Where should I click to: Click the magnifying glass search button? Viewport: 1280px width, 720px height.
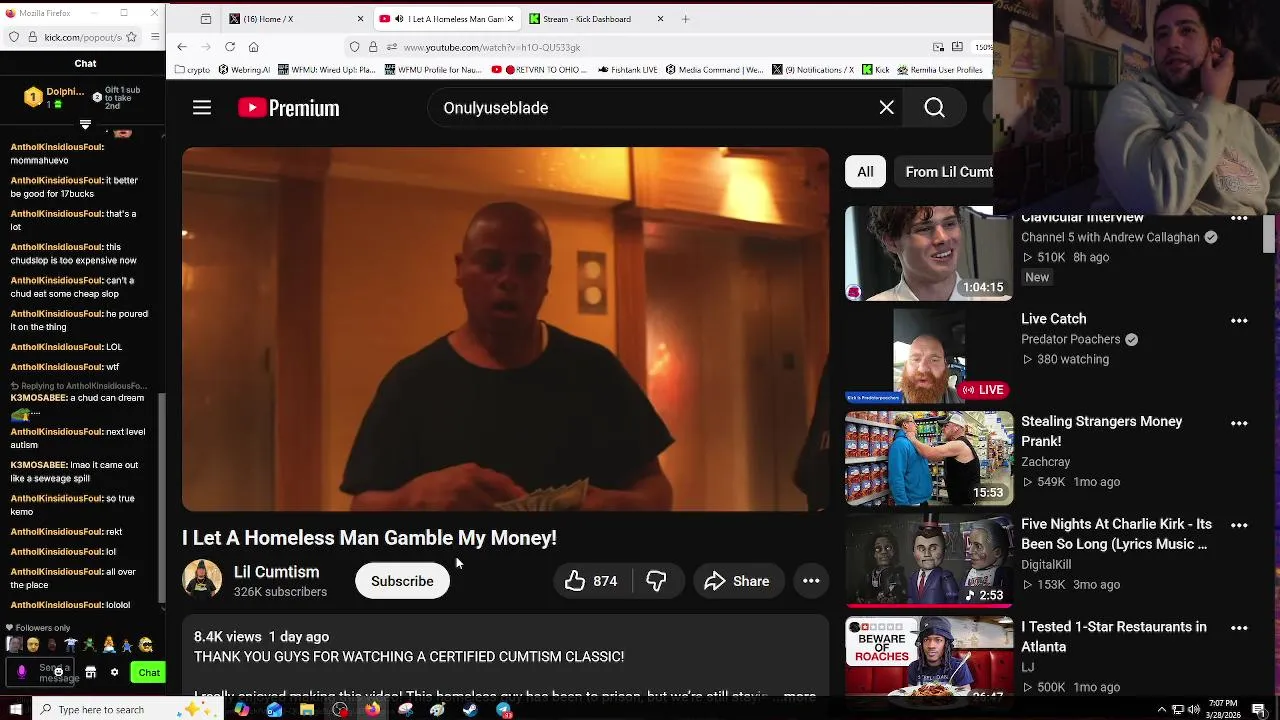click(934, 108)
